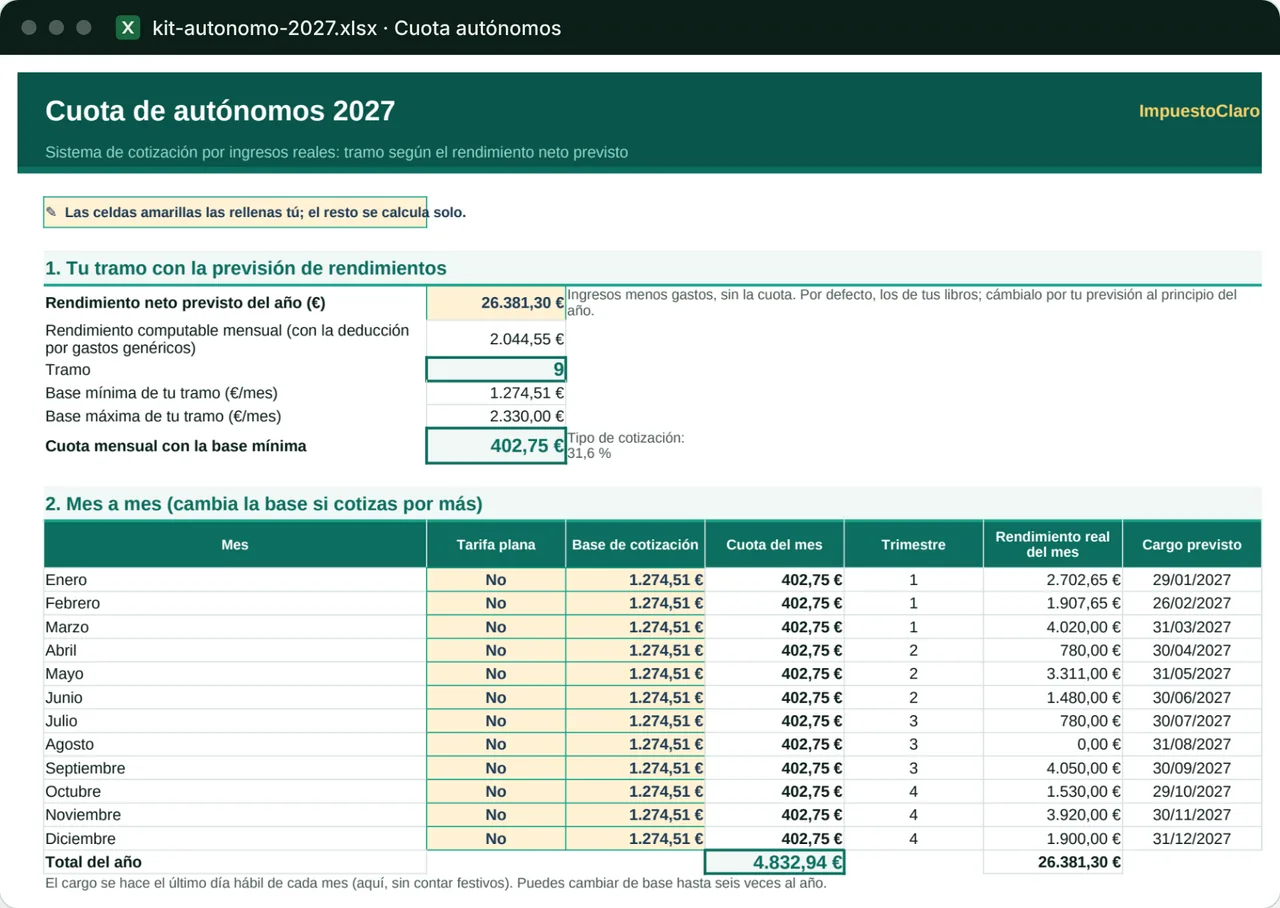Select Tarifa plana cell for Julio
Viewport: 1280px width, 908px height.
(496, 721)
